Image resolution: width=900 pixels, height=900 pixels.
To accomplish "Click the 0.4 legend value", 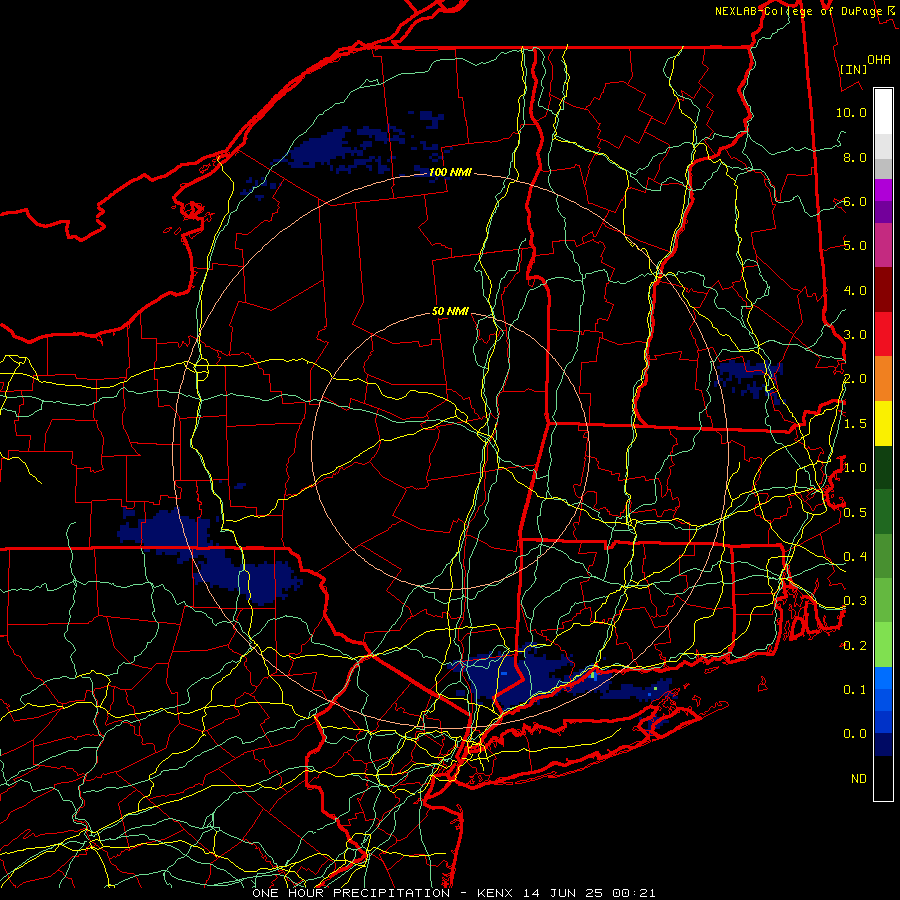I will coord(855,557).
